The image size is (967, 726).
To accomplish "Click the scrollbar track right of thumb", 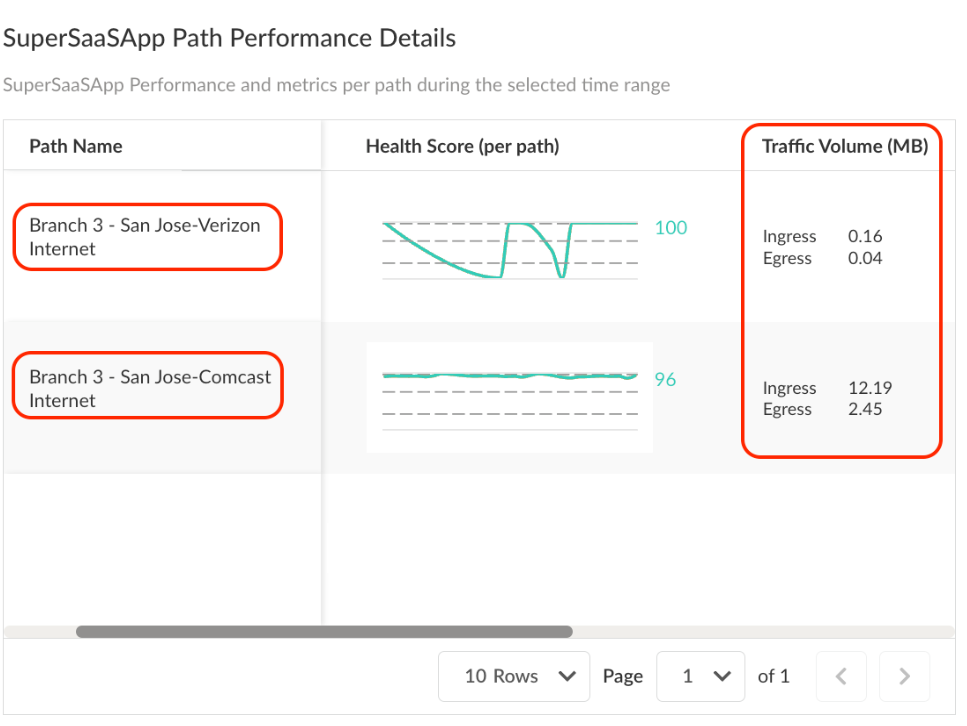I will pyautogui.click(x=760, y=632).
